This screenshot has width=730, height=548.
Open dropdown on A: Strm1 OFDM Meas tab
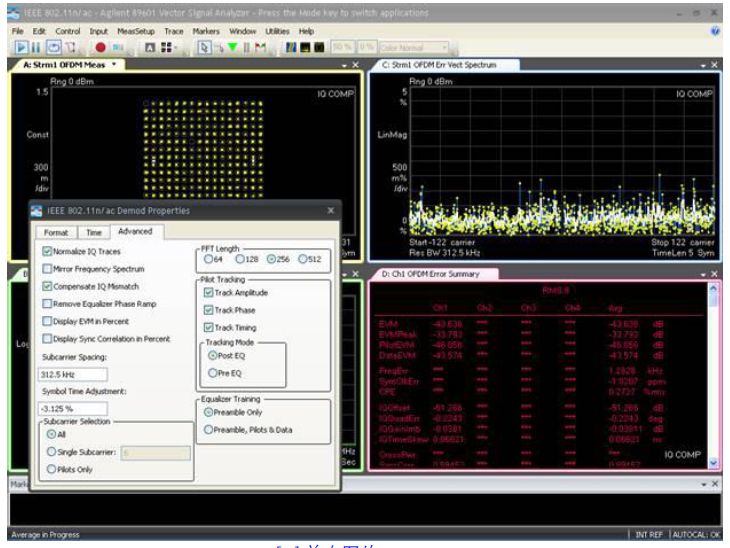114,65
